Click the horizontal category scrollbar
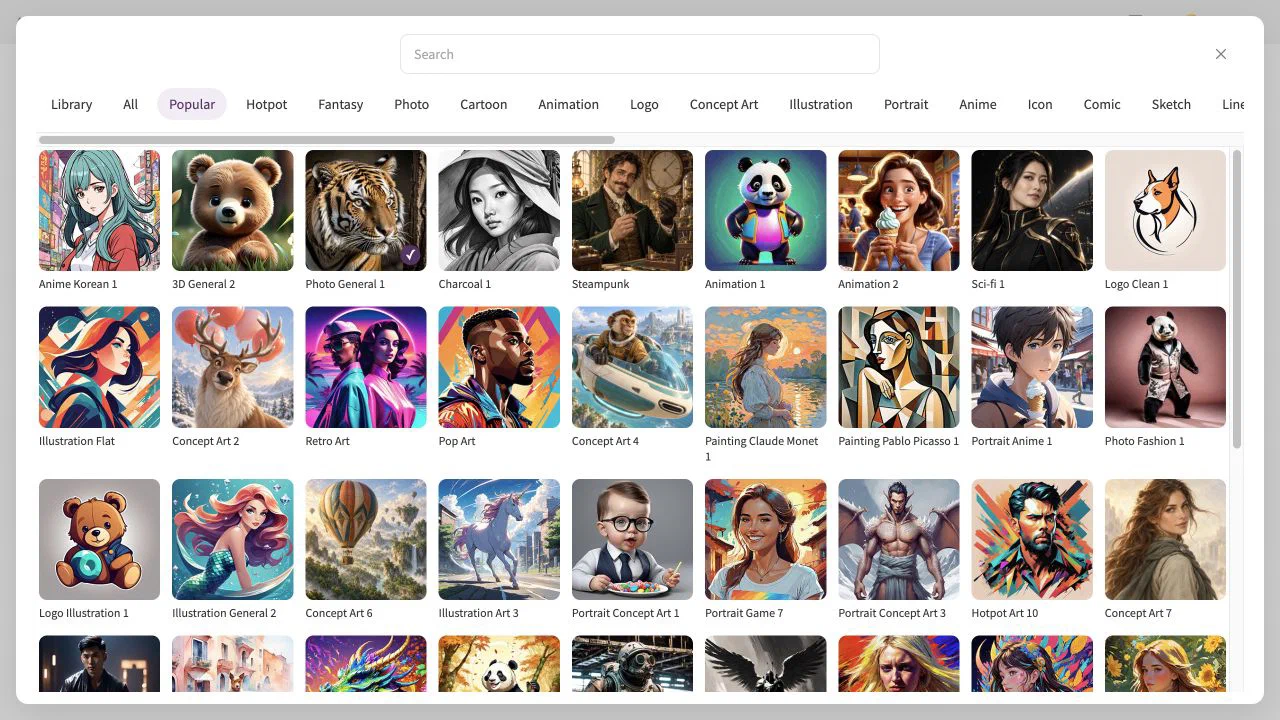The image size is (1280, 720). [327, 140]
